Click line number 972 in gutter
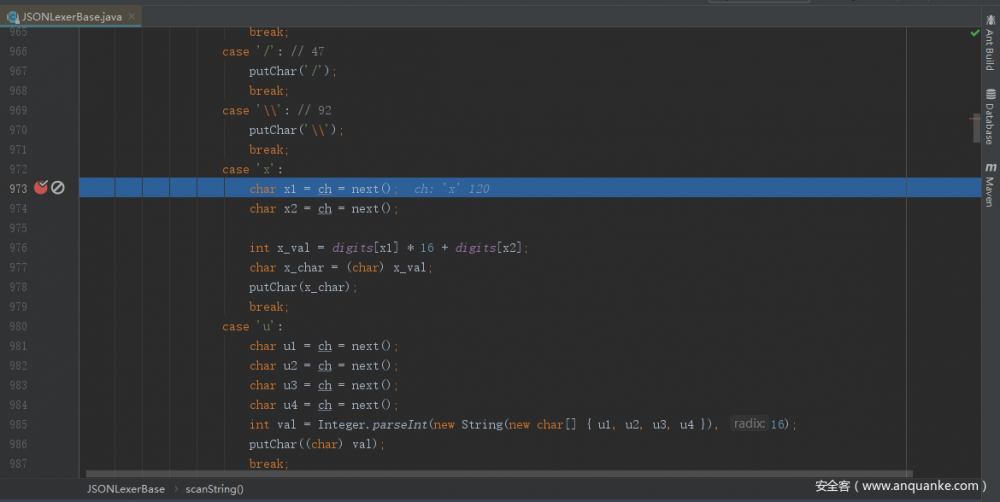The height and width of the screenshot is (502, 1000). (x=18, y=169)
